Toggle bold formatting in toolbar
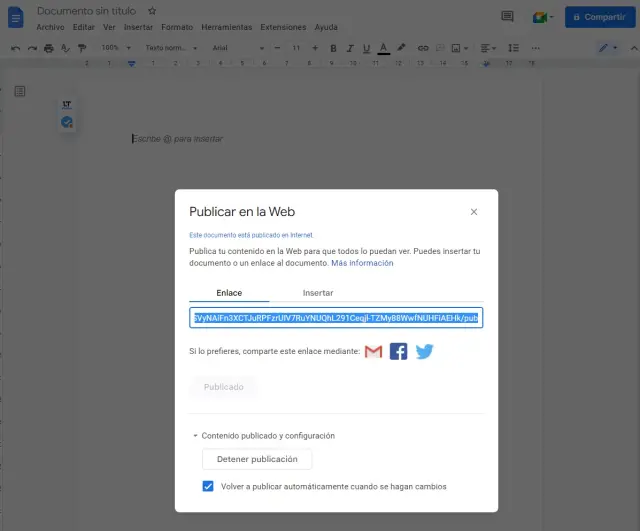 [x=333, y=47]
